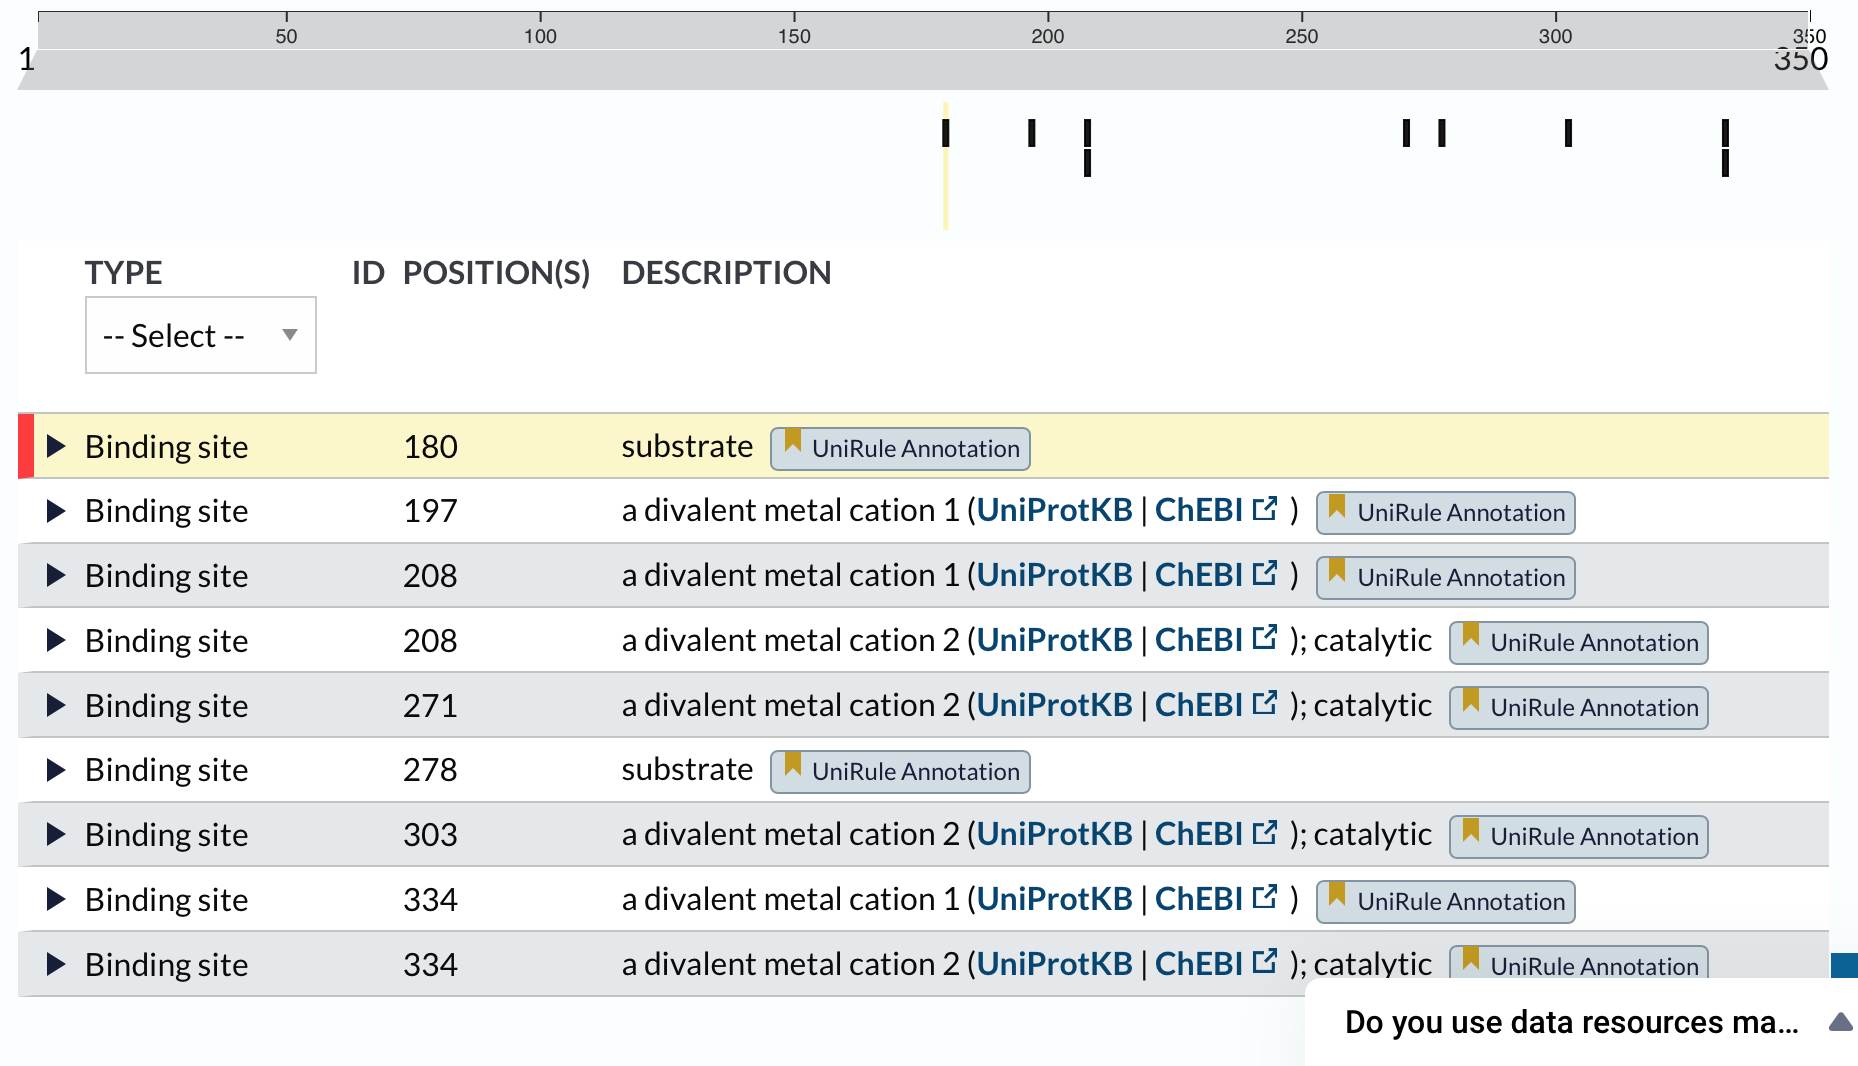The height and width of the screenshot is (1066, 1858).
Task: Open UniRule Annotation for 334 catalytic row
Action: click(1579, 964)
